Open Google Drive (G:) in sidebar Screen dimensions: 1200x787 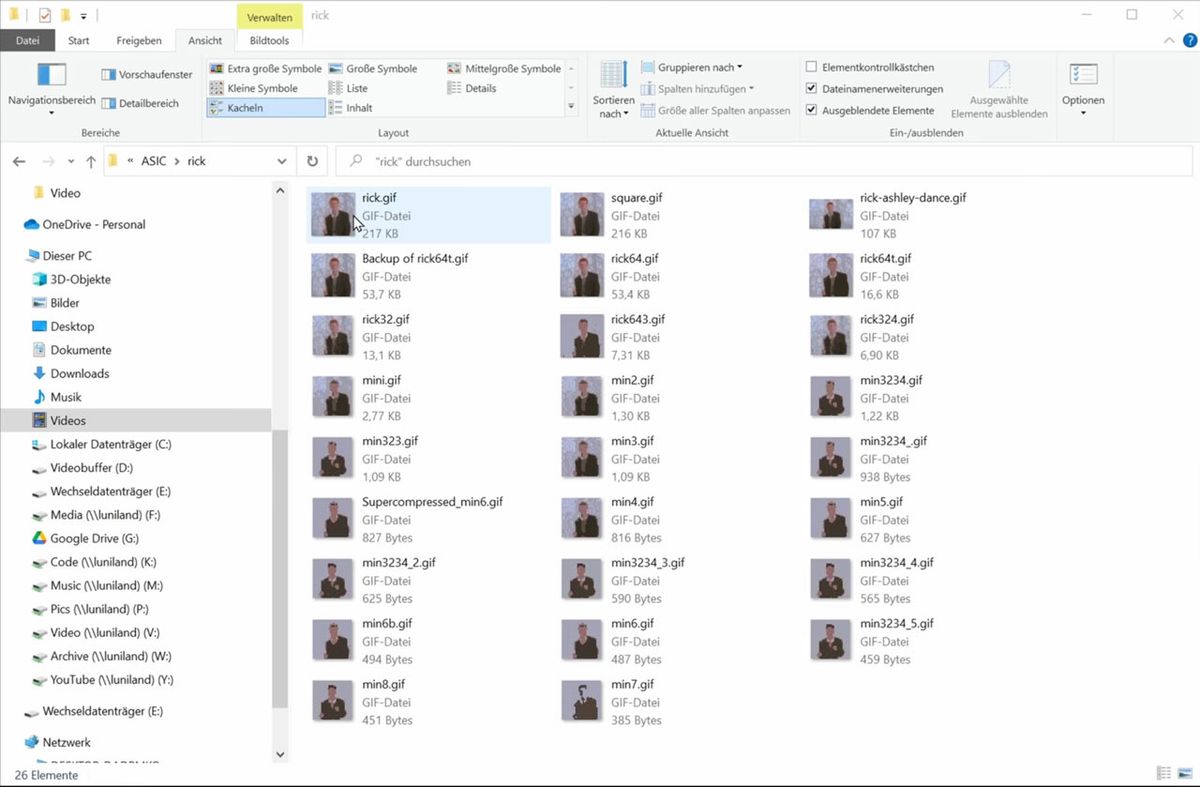(x=94, y=538)
